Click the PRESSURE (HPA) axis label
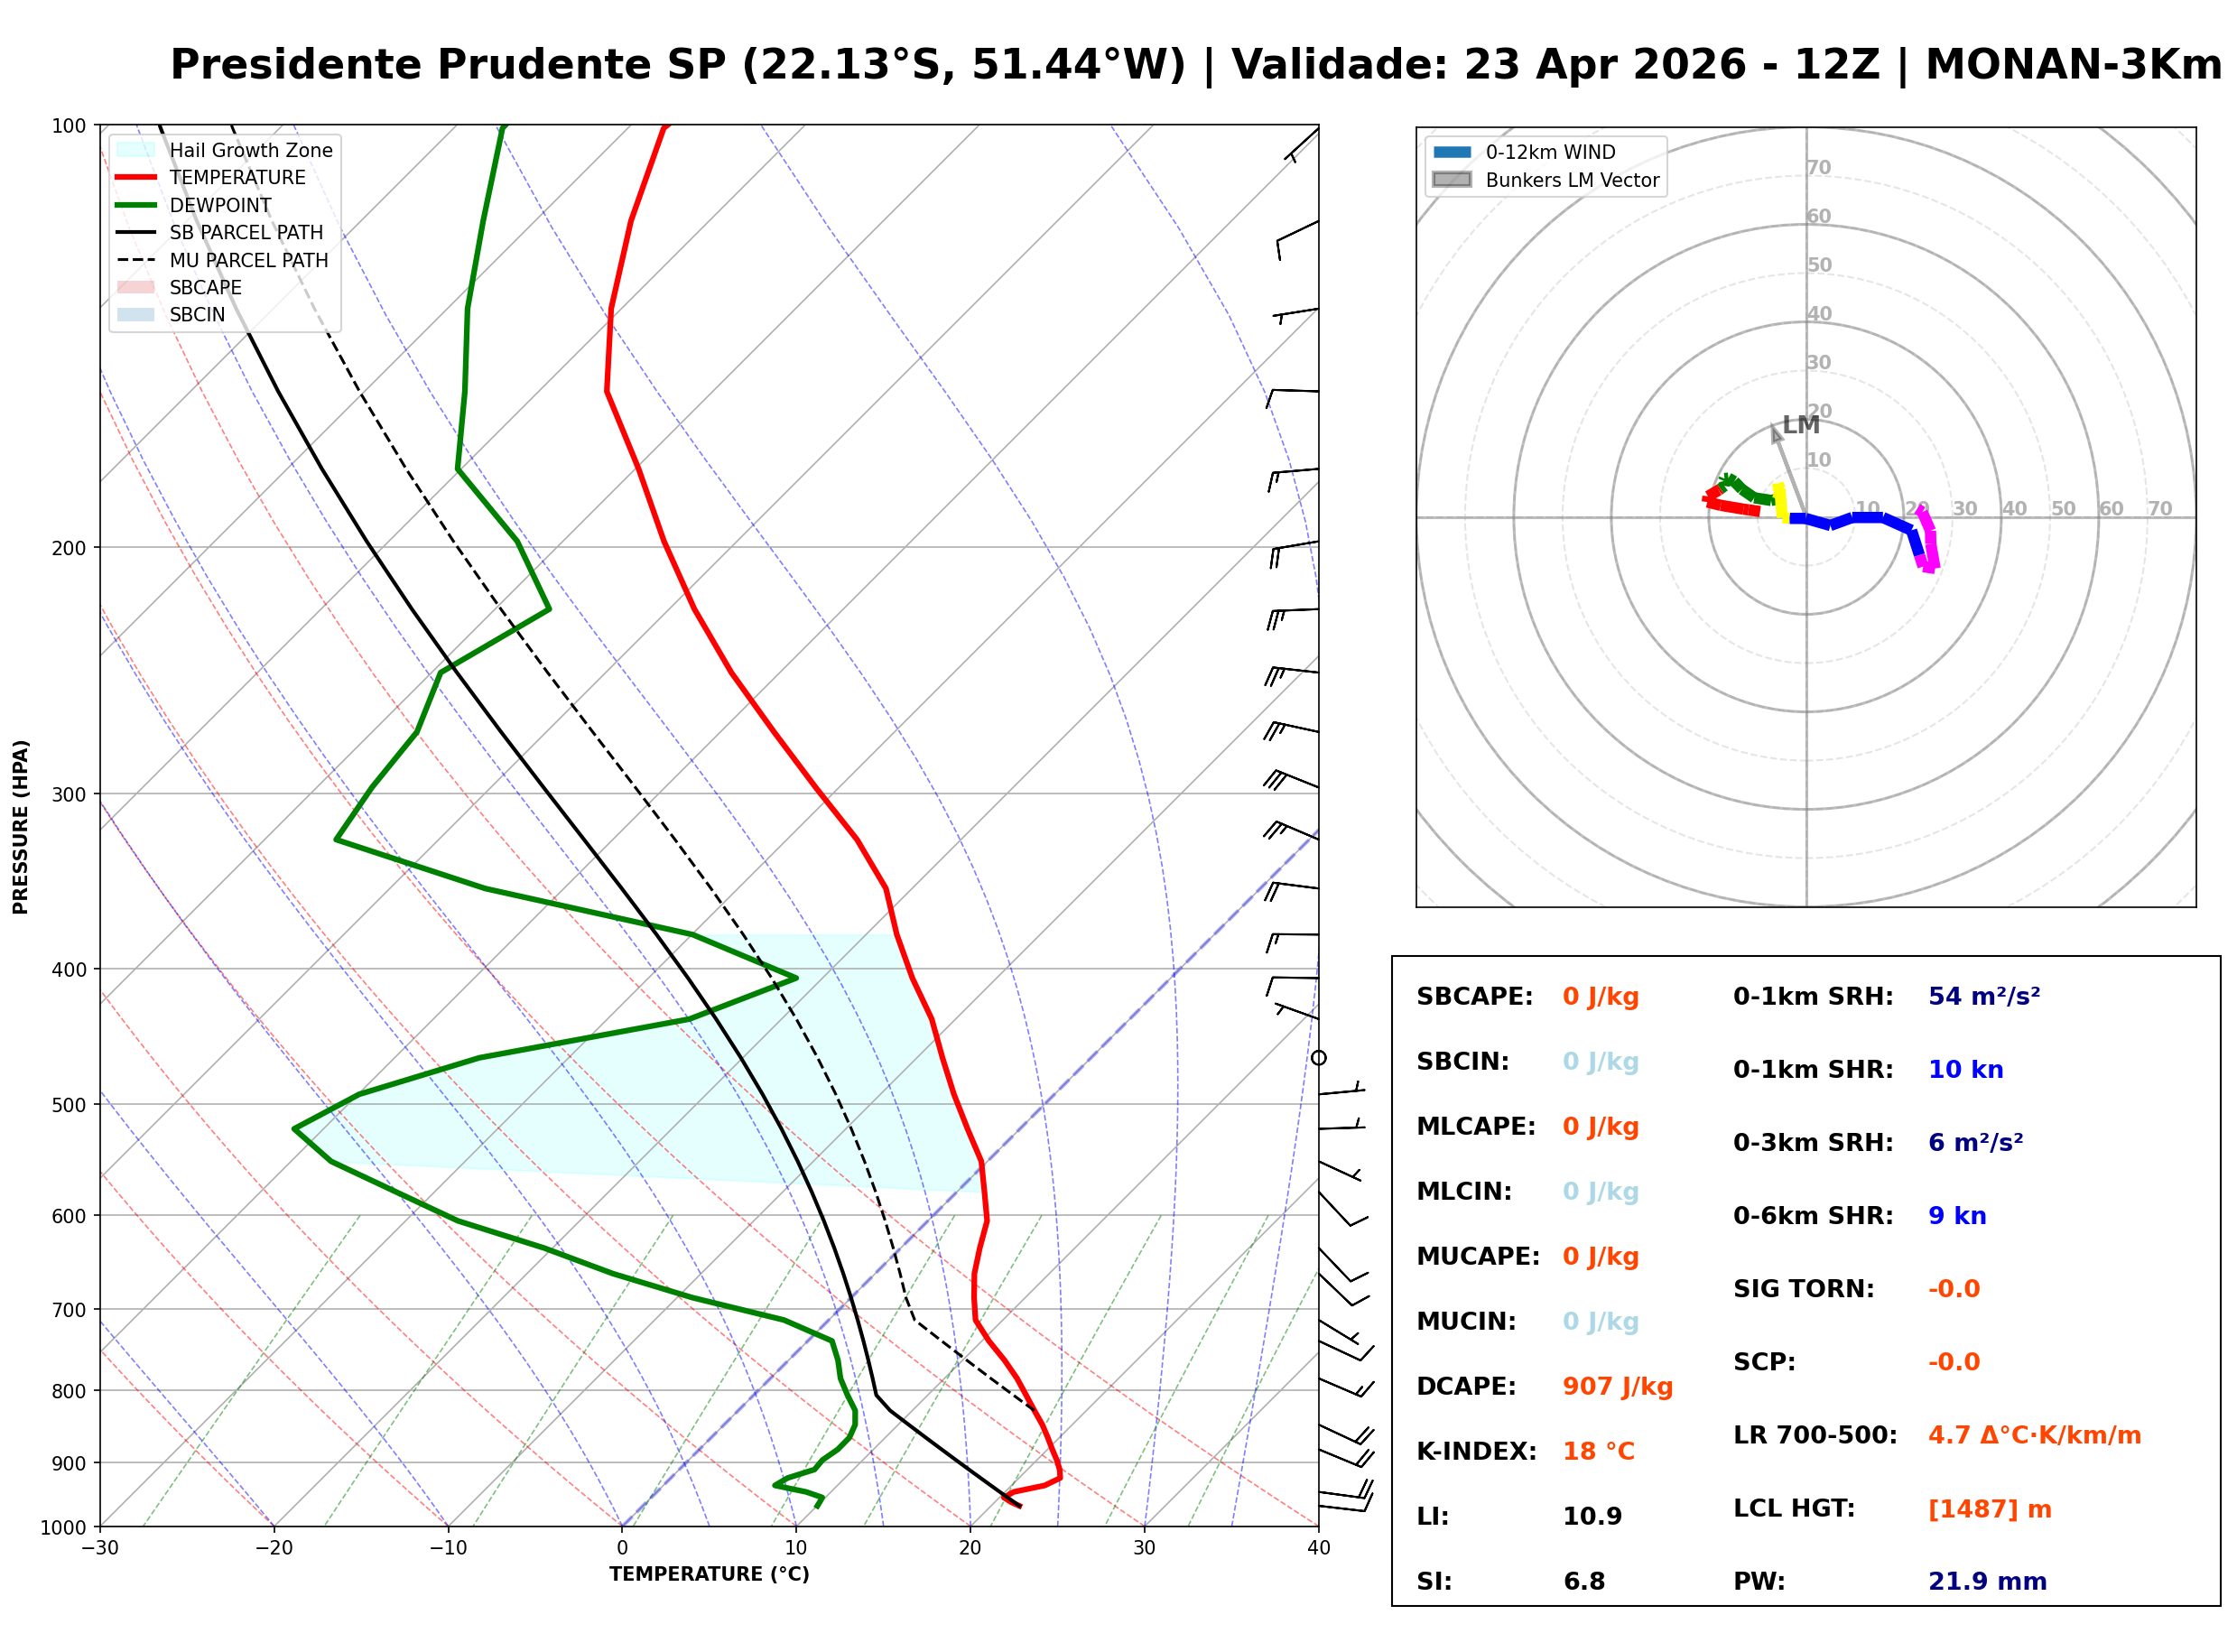The image size is (2237, 1652). 21,828
